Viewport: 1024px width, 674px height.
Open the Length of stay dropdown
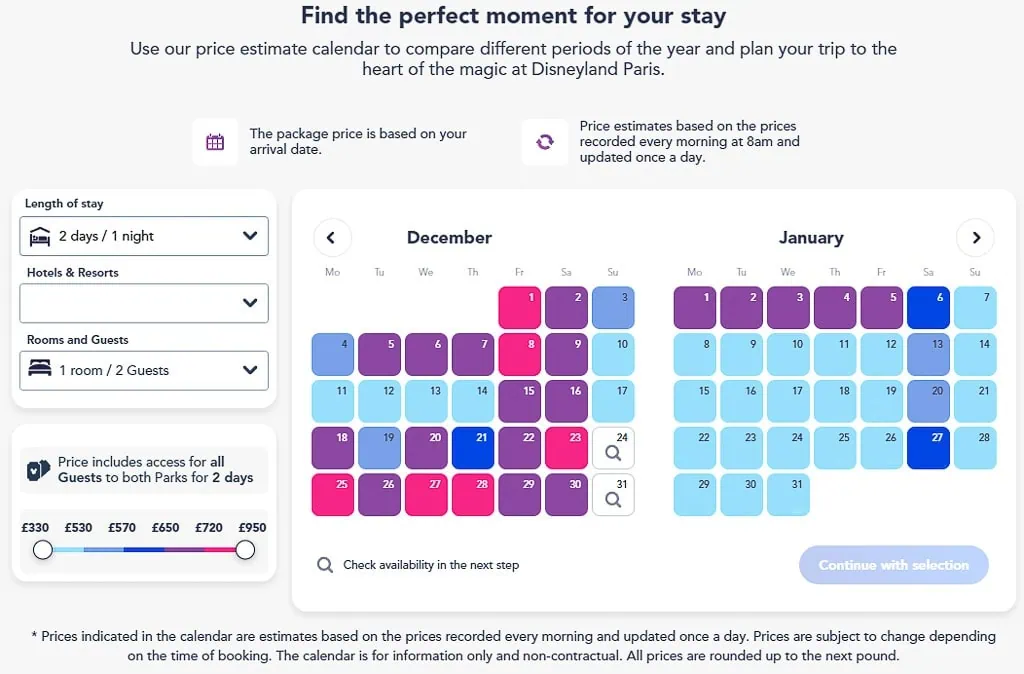[144, 236]
